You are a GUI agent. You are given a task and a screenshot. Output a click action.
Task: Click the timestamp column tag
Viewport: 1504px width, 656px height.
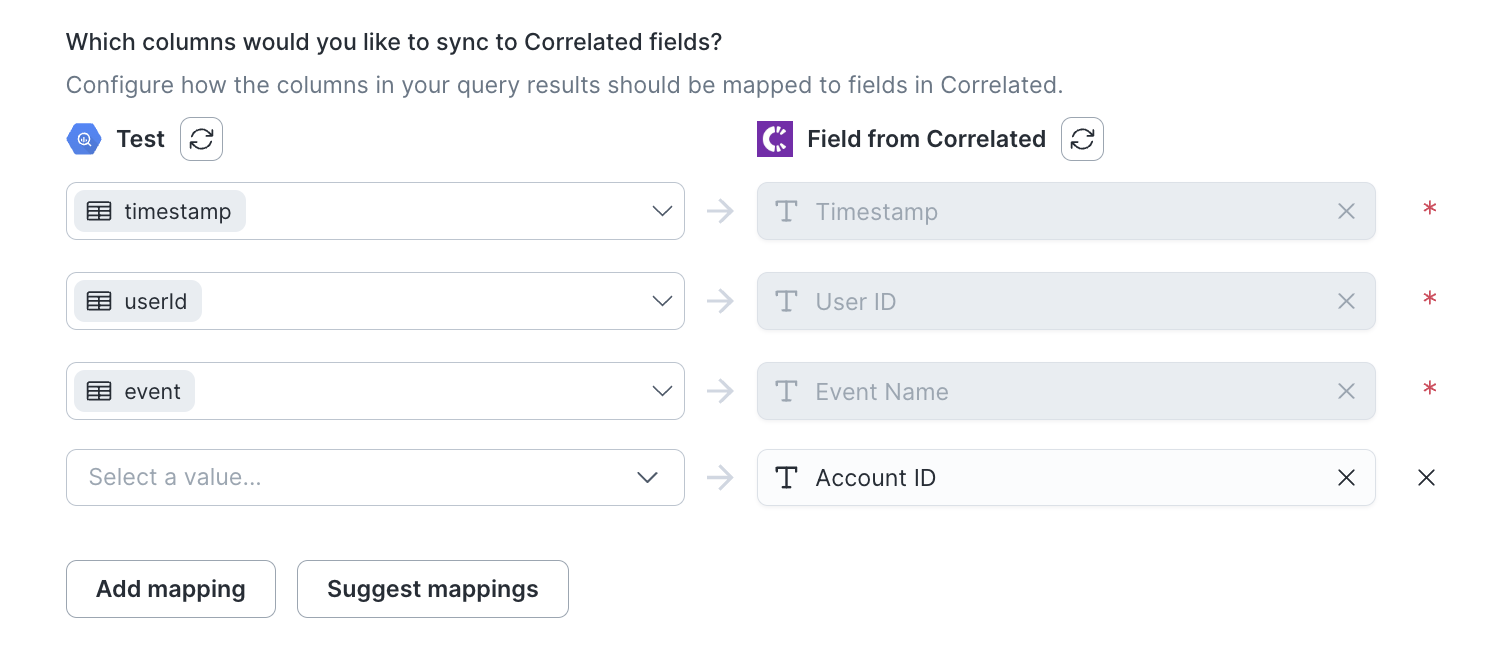(x=160, y=211)
